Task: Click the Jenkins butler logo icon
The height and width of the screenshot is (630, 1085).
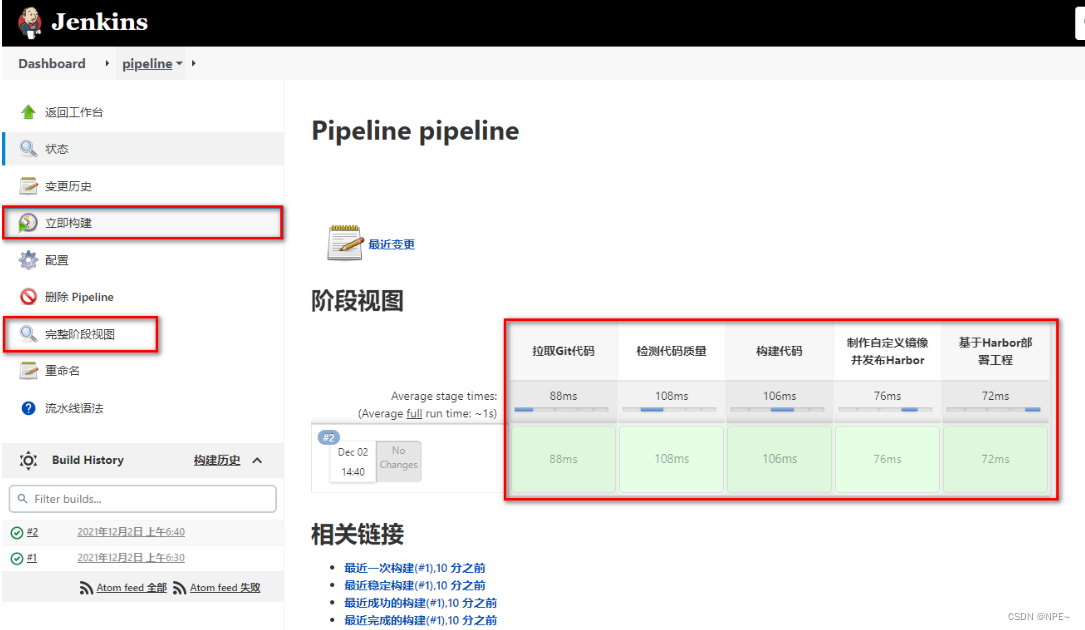Action: [30, 23]
